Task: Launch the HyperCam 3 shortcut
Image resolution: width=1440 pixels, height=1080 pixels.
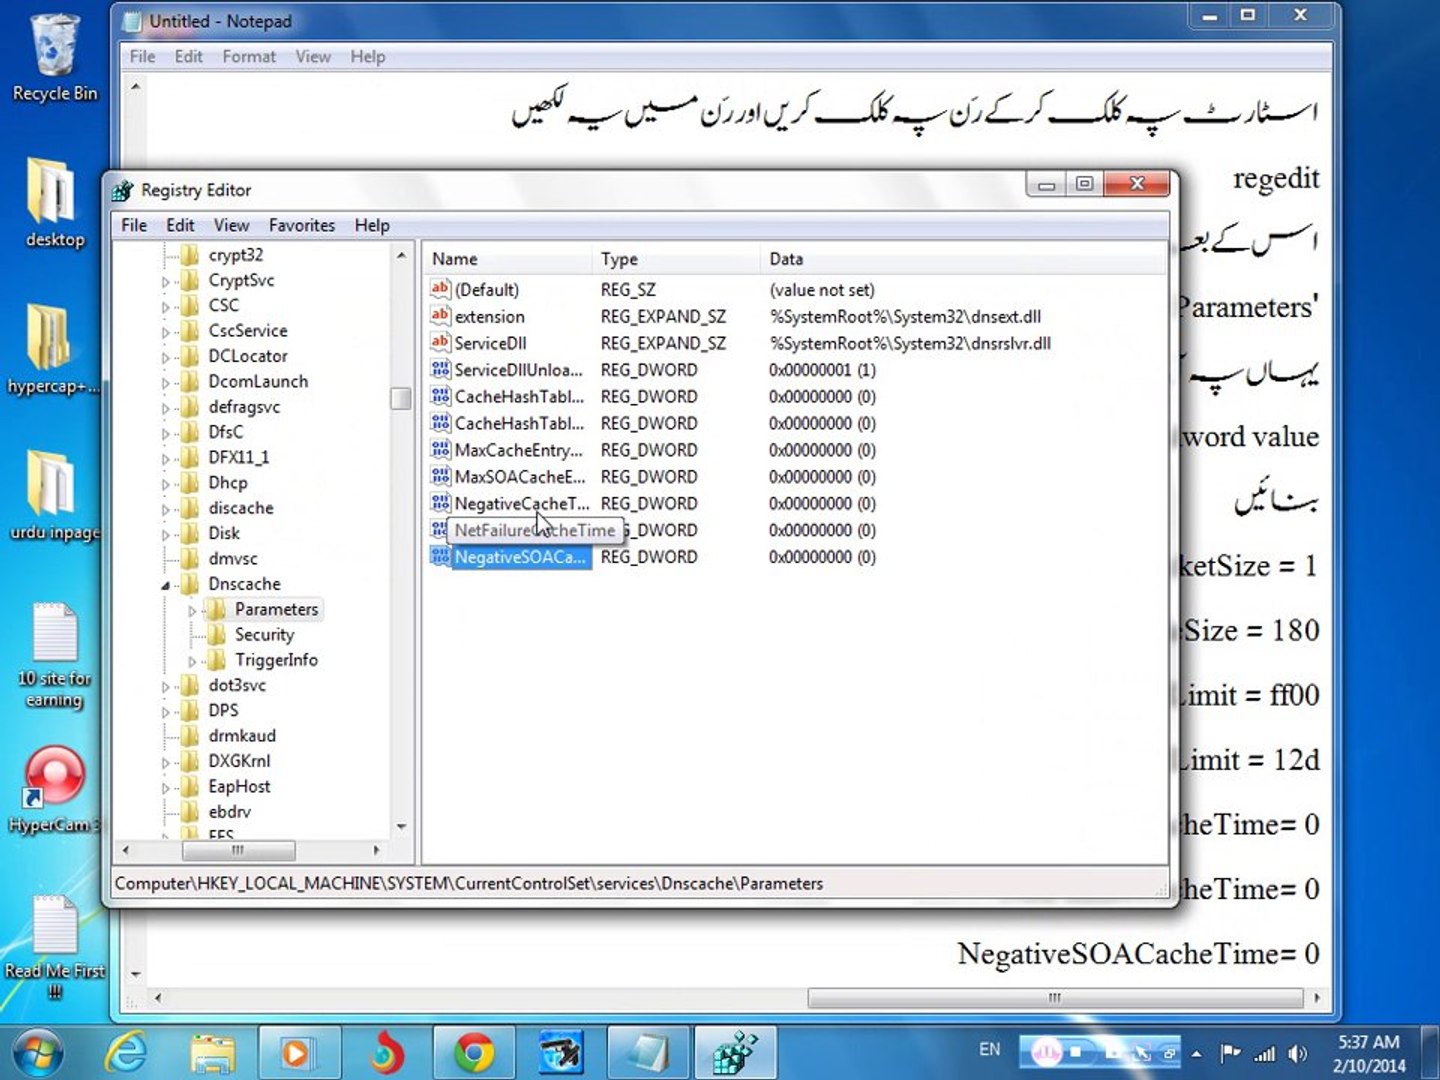Action: pyautogui.click(x=54, y=790)
